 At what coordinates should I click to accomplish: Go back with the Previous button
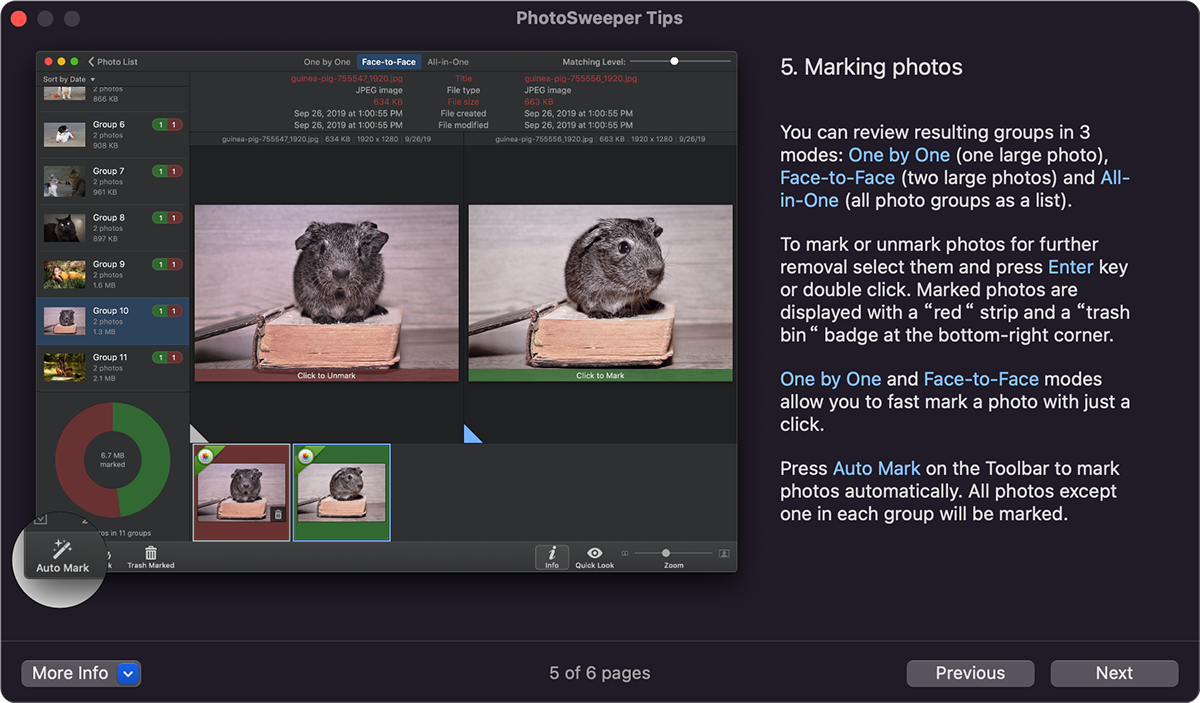pyautogui.click(x=970, y=673)
